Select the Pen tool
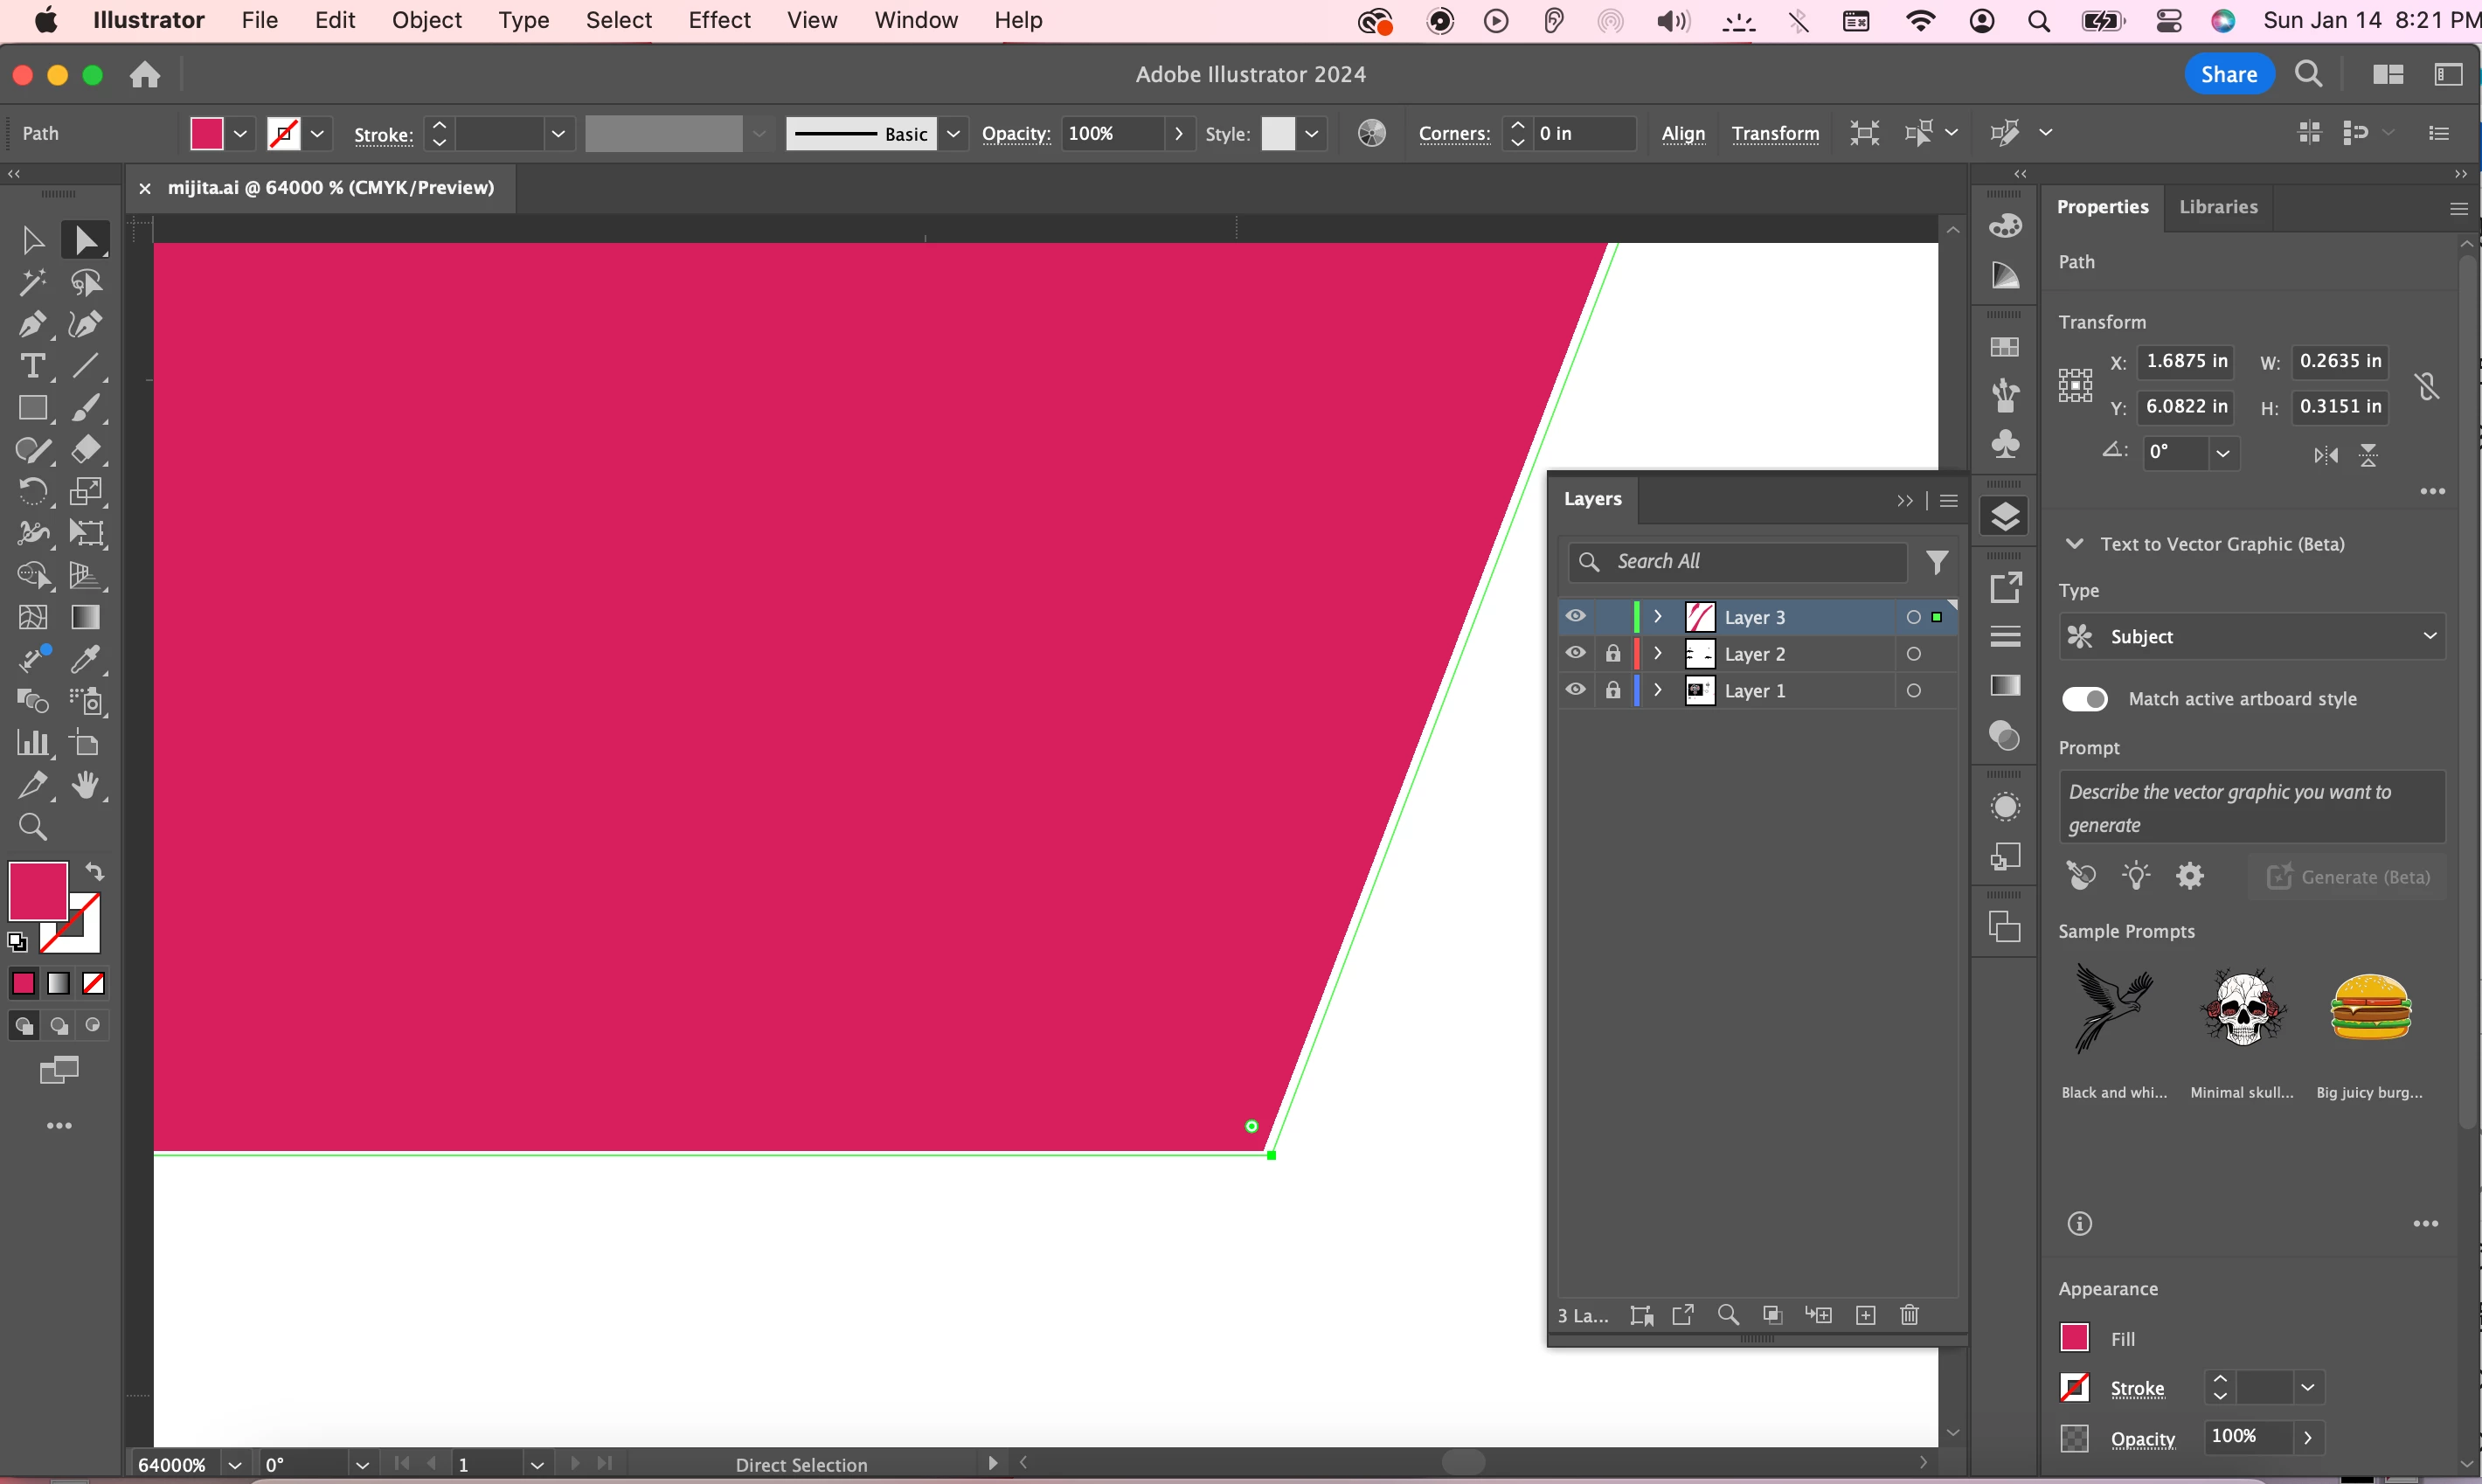 31,324
